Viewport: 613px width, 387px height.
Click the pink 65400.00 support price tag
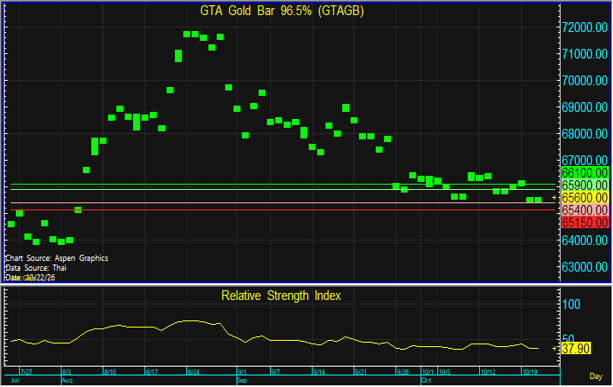tap(585, 210)
